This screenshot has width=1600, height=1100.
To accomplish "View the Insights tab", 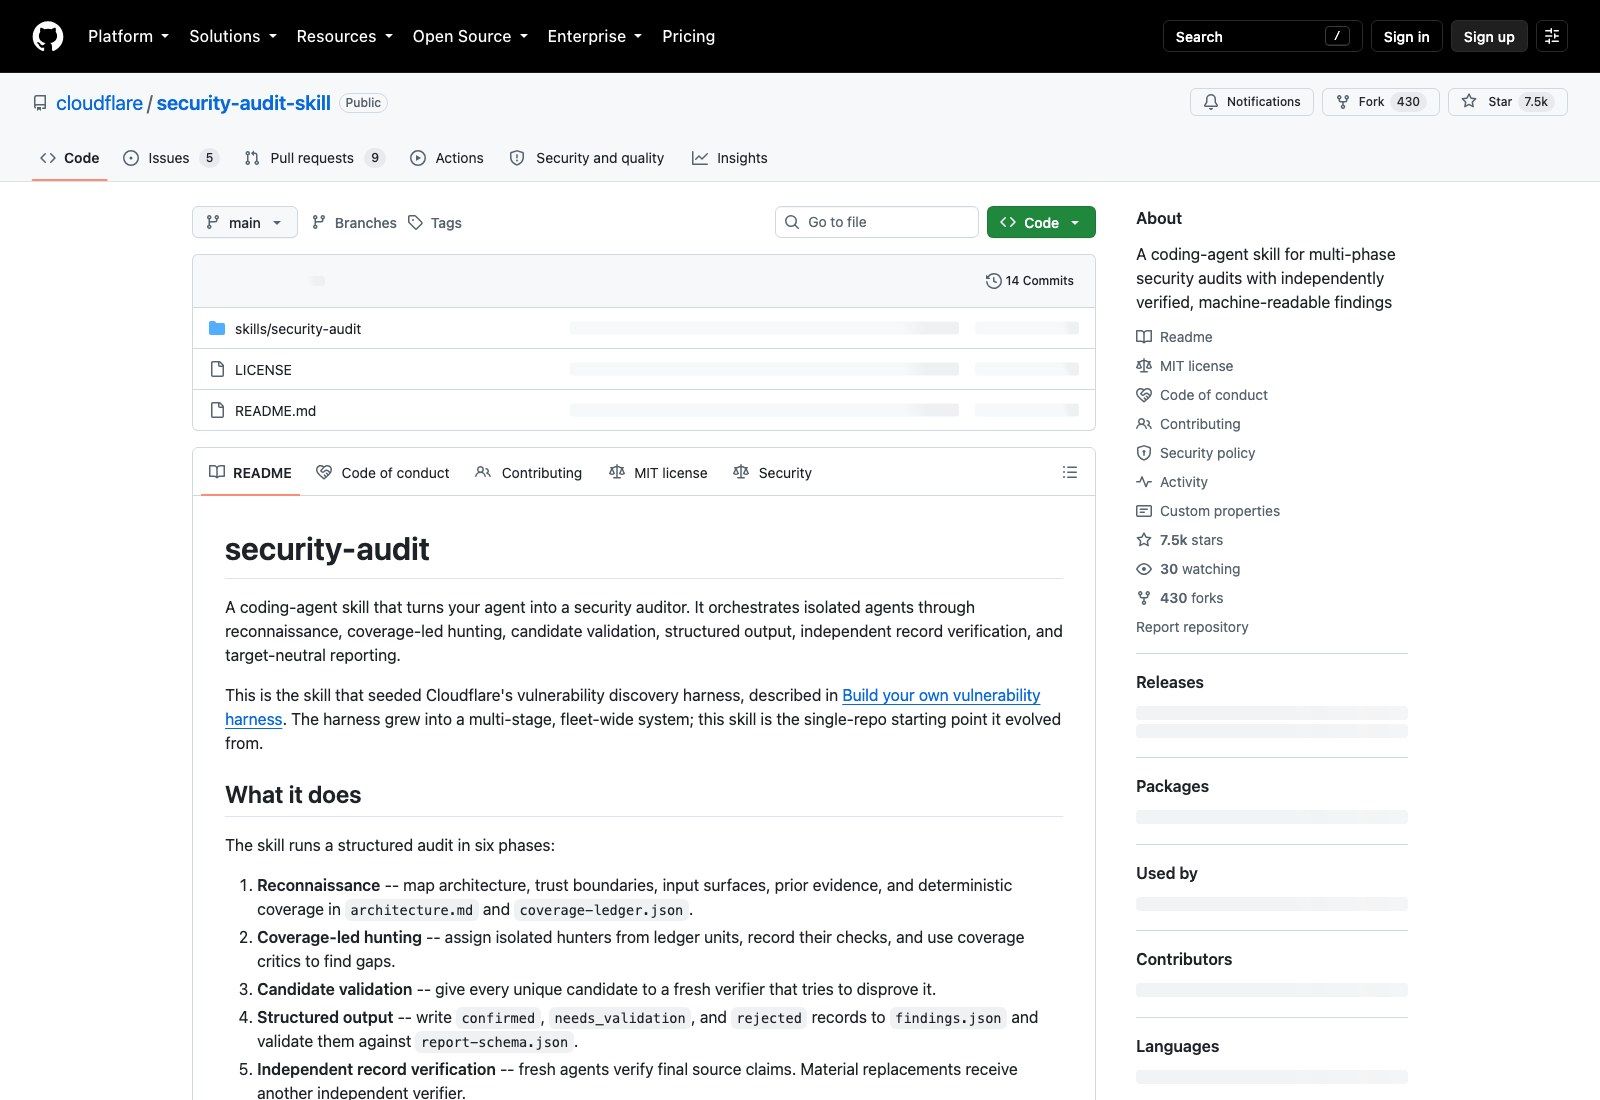I will click(730, 158).
